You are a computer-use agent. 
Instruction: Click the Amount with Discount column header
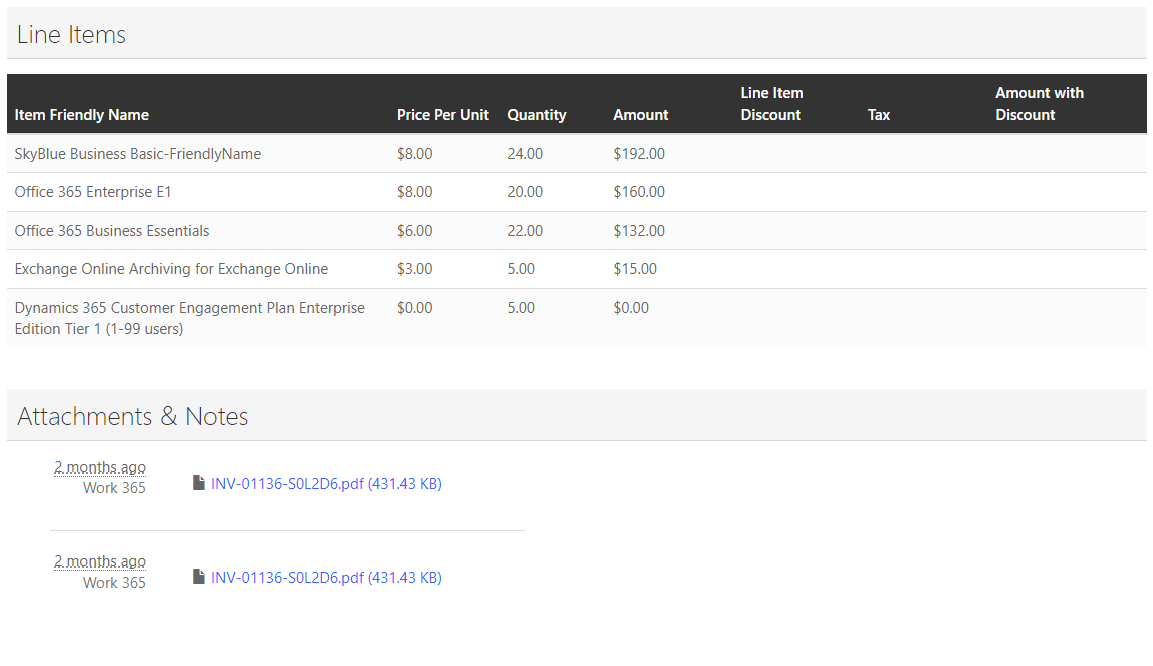1039,104
